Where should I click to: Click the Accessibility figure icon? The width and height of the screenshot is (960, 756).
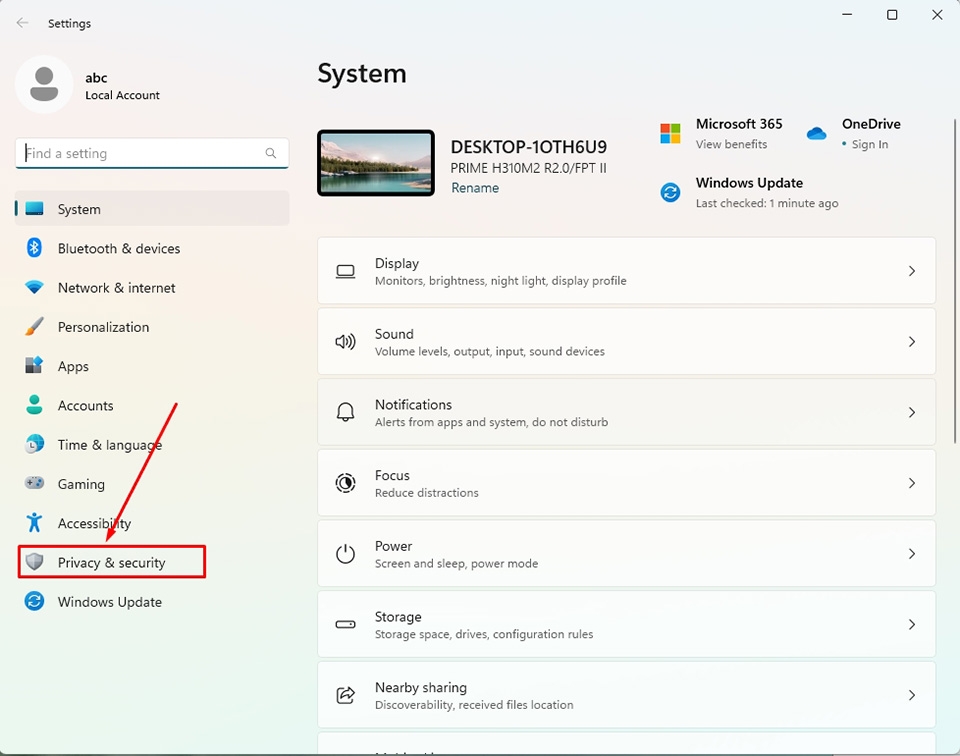(34, 523)
